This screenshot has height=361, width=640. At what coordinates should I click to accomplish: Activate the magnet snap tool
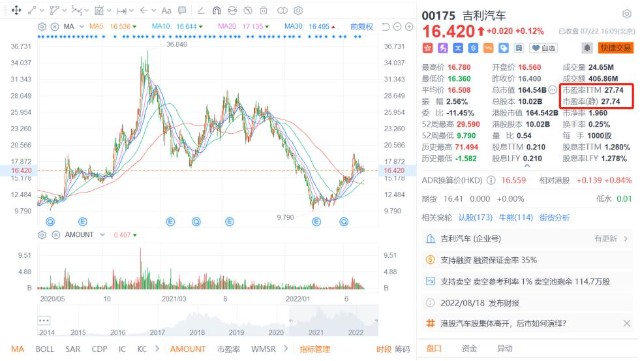pos(217,11)
